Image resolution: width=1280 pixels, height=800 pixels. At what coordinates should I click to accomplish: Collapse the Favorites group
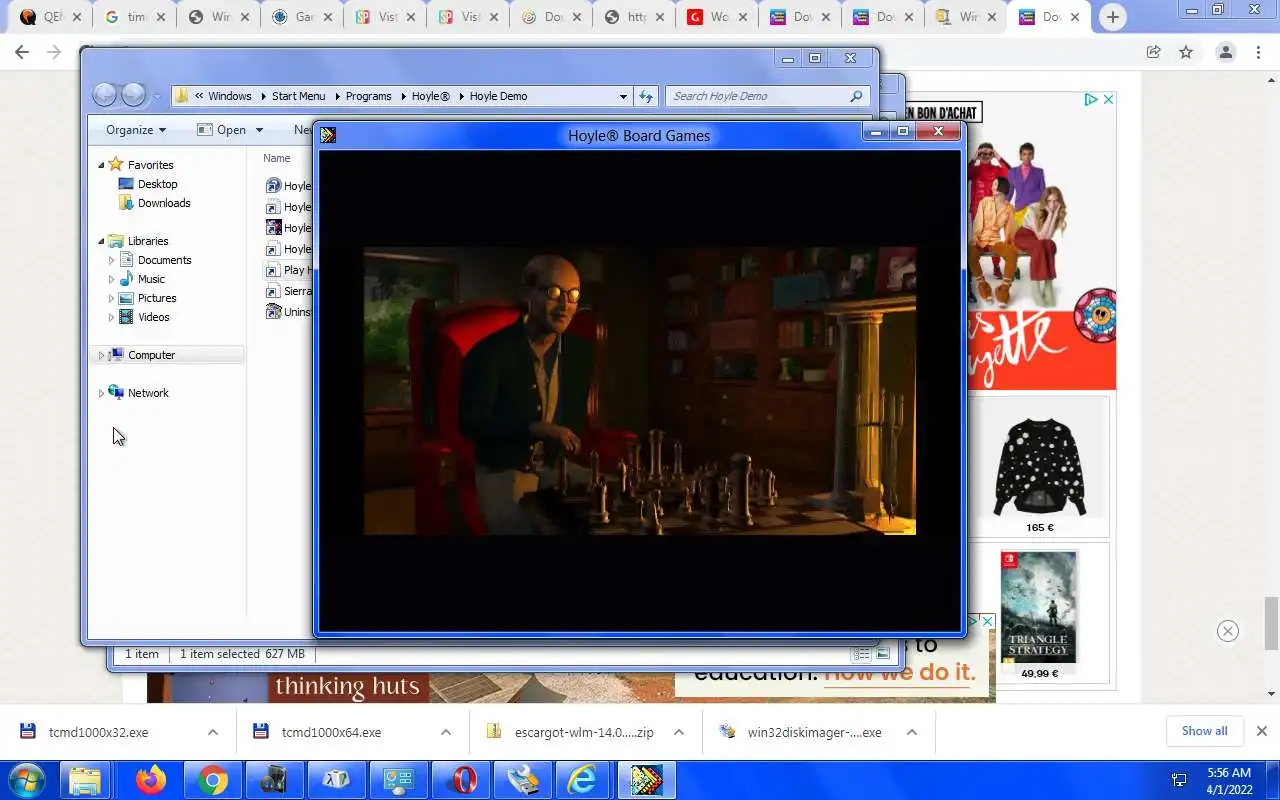click(101, 165)
